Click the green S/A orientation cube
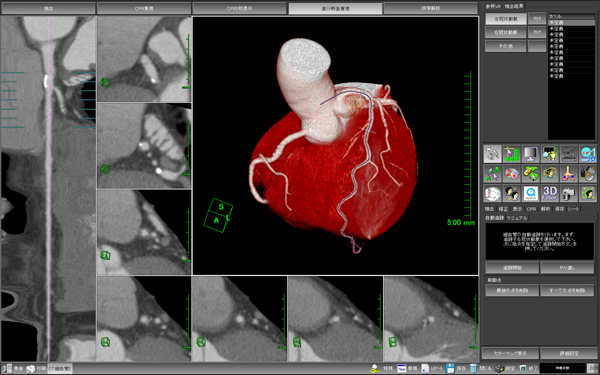Image resolution: width=600 pixels, height=375 pixels. pyautogui.click(x=218, y=215)
